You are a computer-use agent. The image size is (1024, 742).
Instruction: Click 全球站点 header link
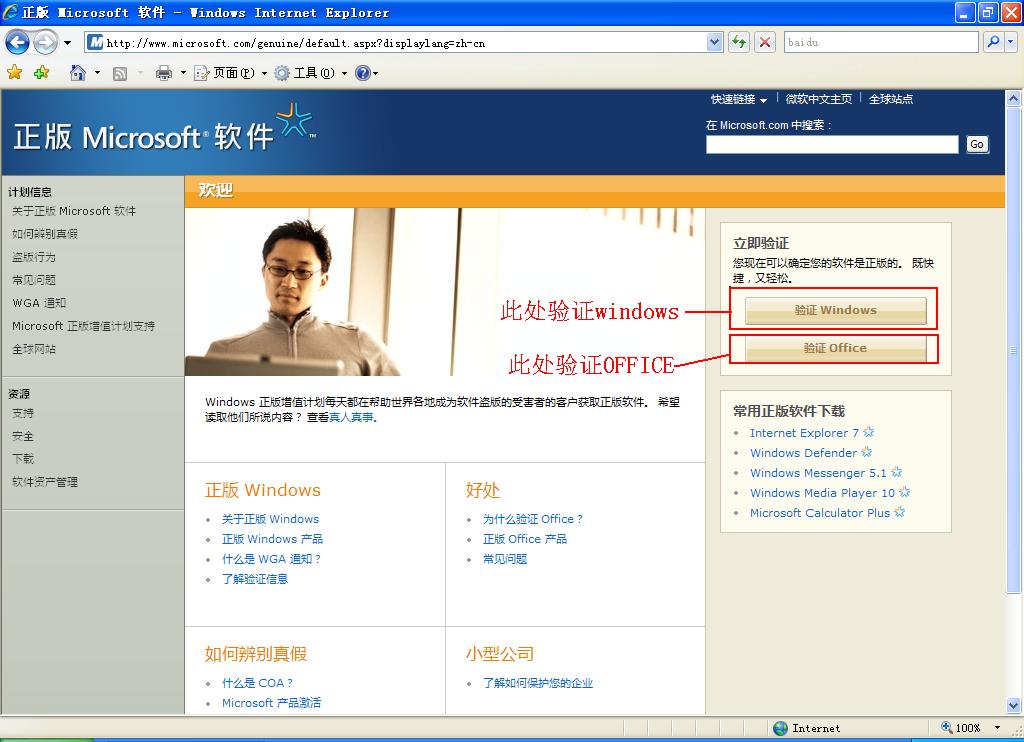(x=891, y=99)
